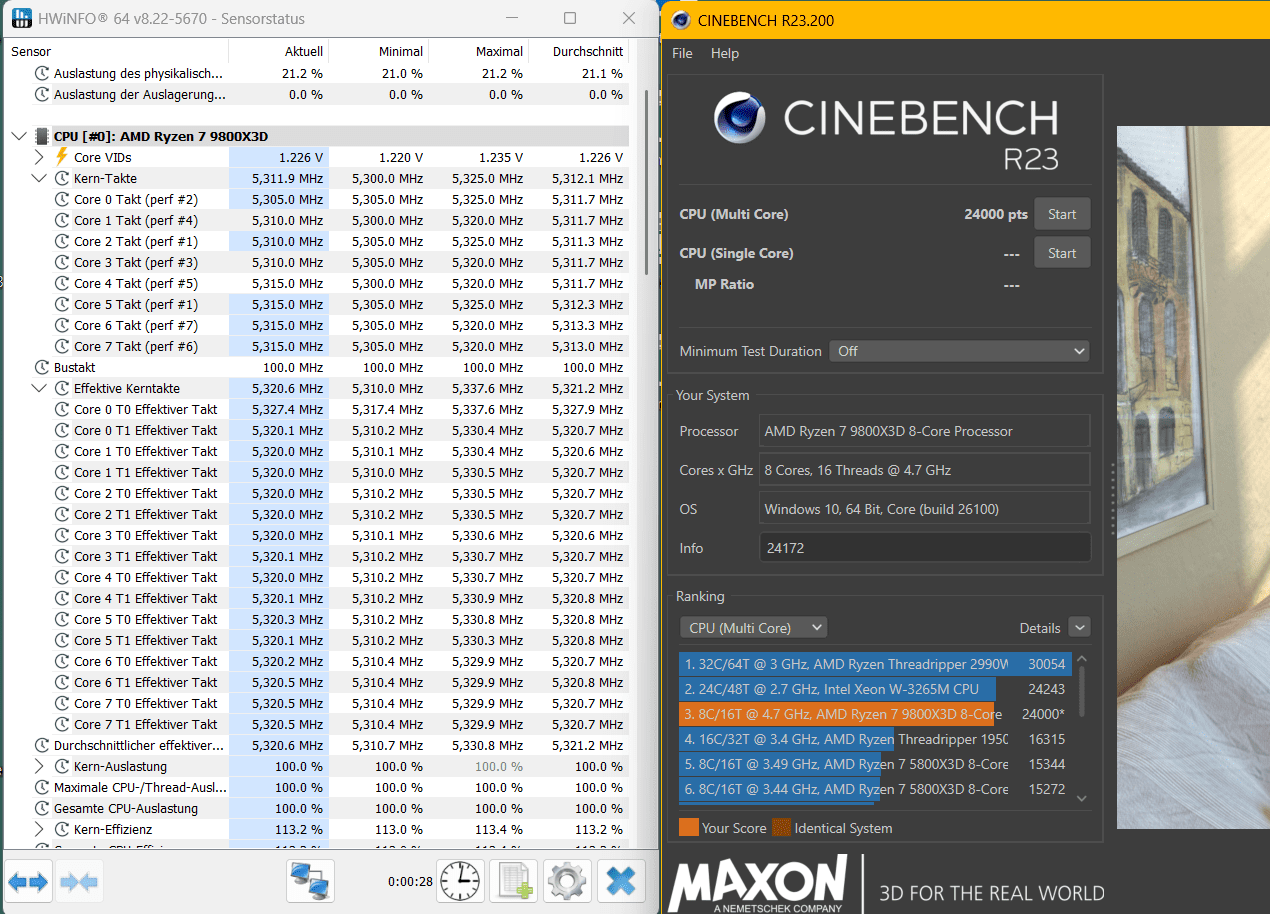Collapse the CPU [#0] AMD Ryzen 7 9800X3D group
This screenshot has height=914, width=1270.
pyautogui.click(x=19, y=136)
